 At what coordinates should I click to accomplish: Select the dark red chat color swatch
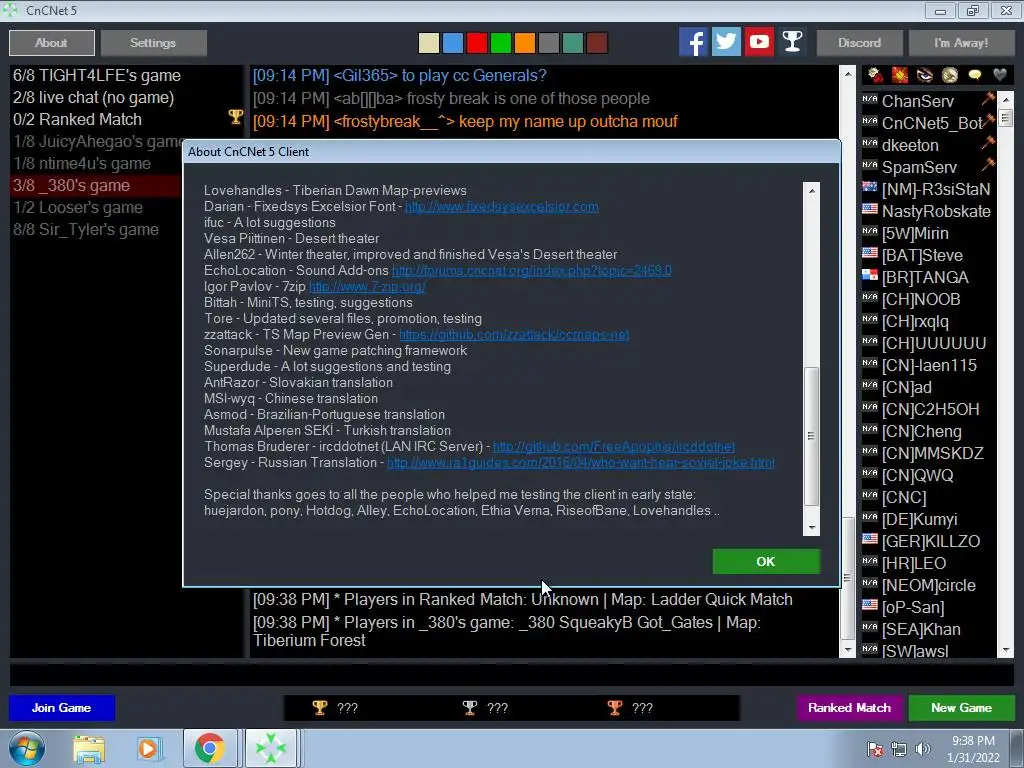(x=597, y=43)
